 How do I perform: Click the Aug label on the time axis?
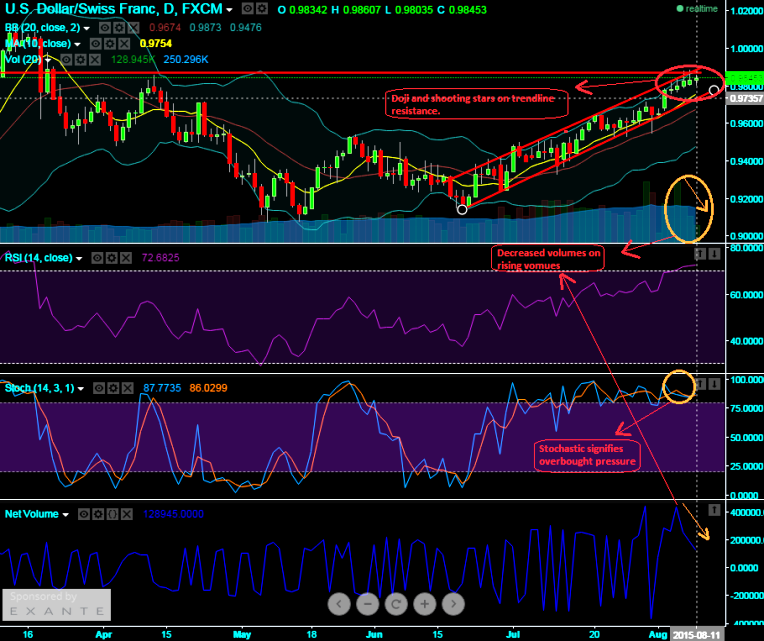pos(658,634)
